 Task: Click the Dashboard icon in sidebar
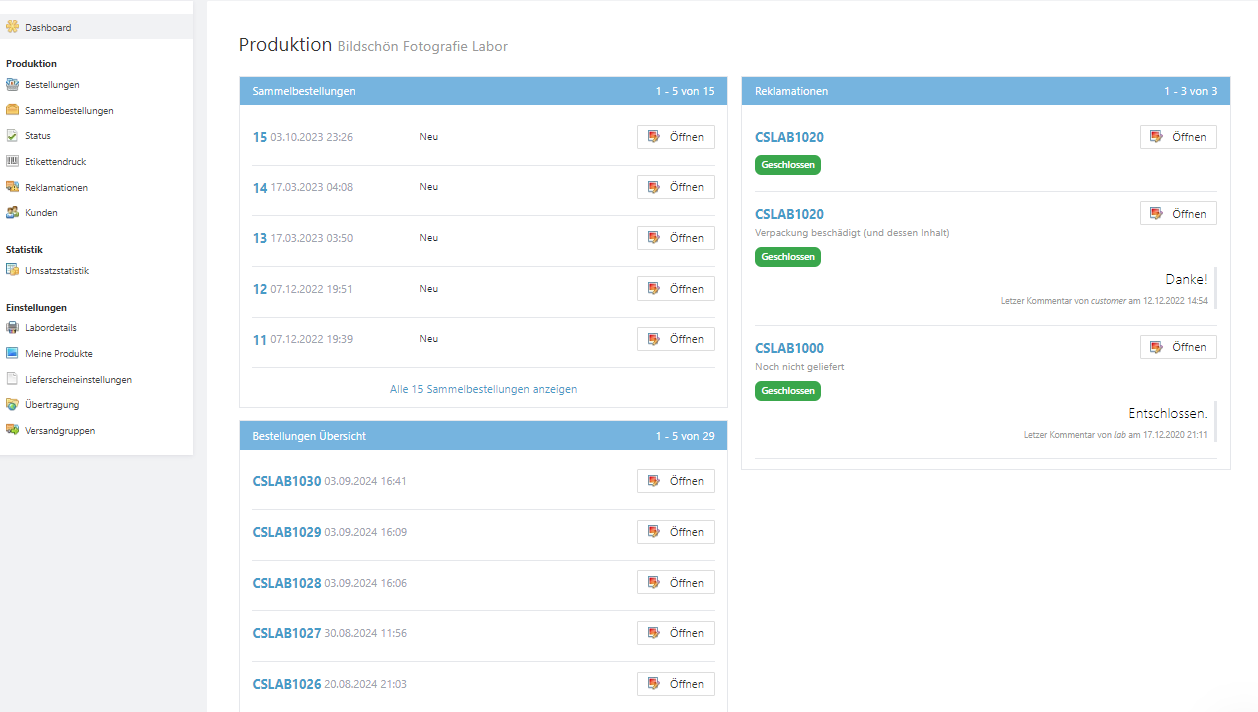[x=12, y=27]
